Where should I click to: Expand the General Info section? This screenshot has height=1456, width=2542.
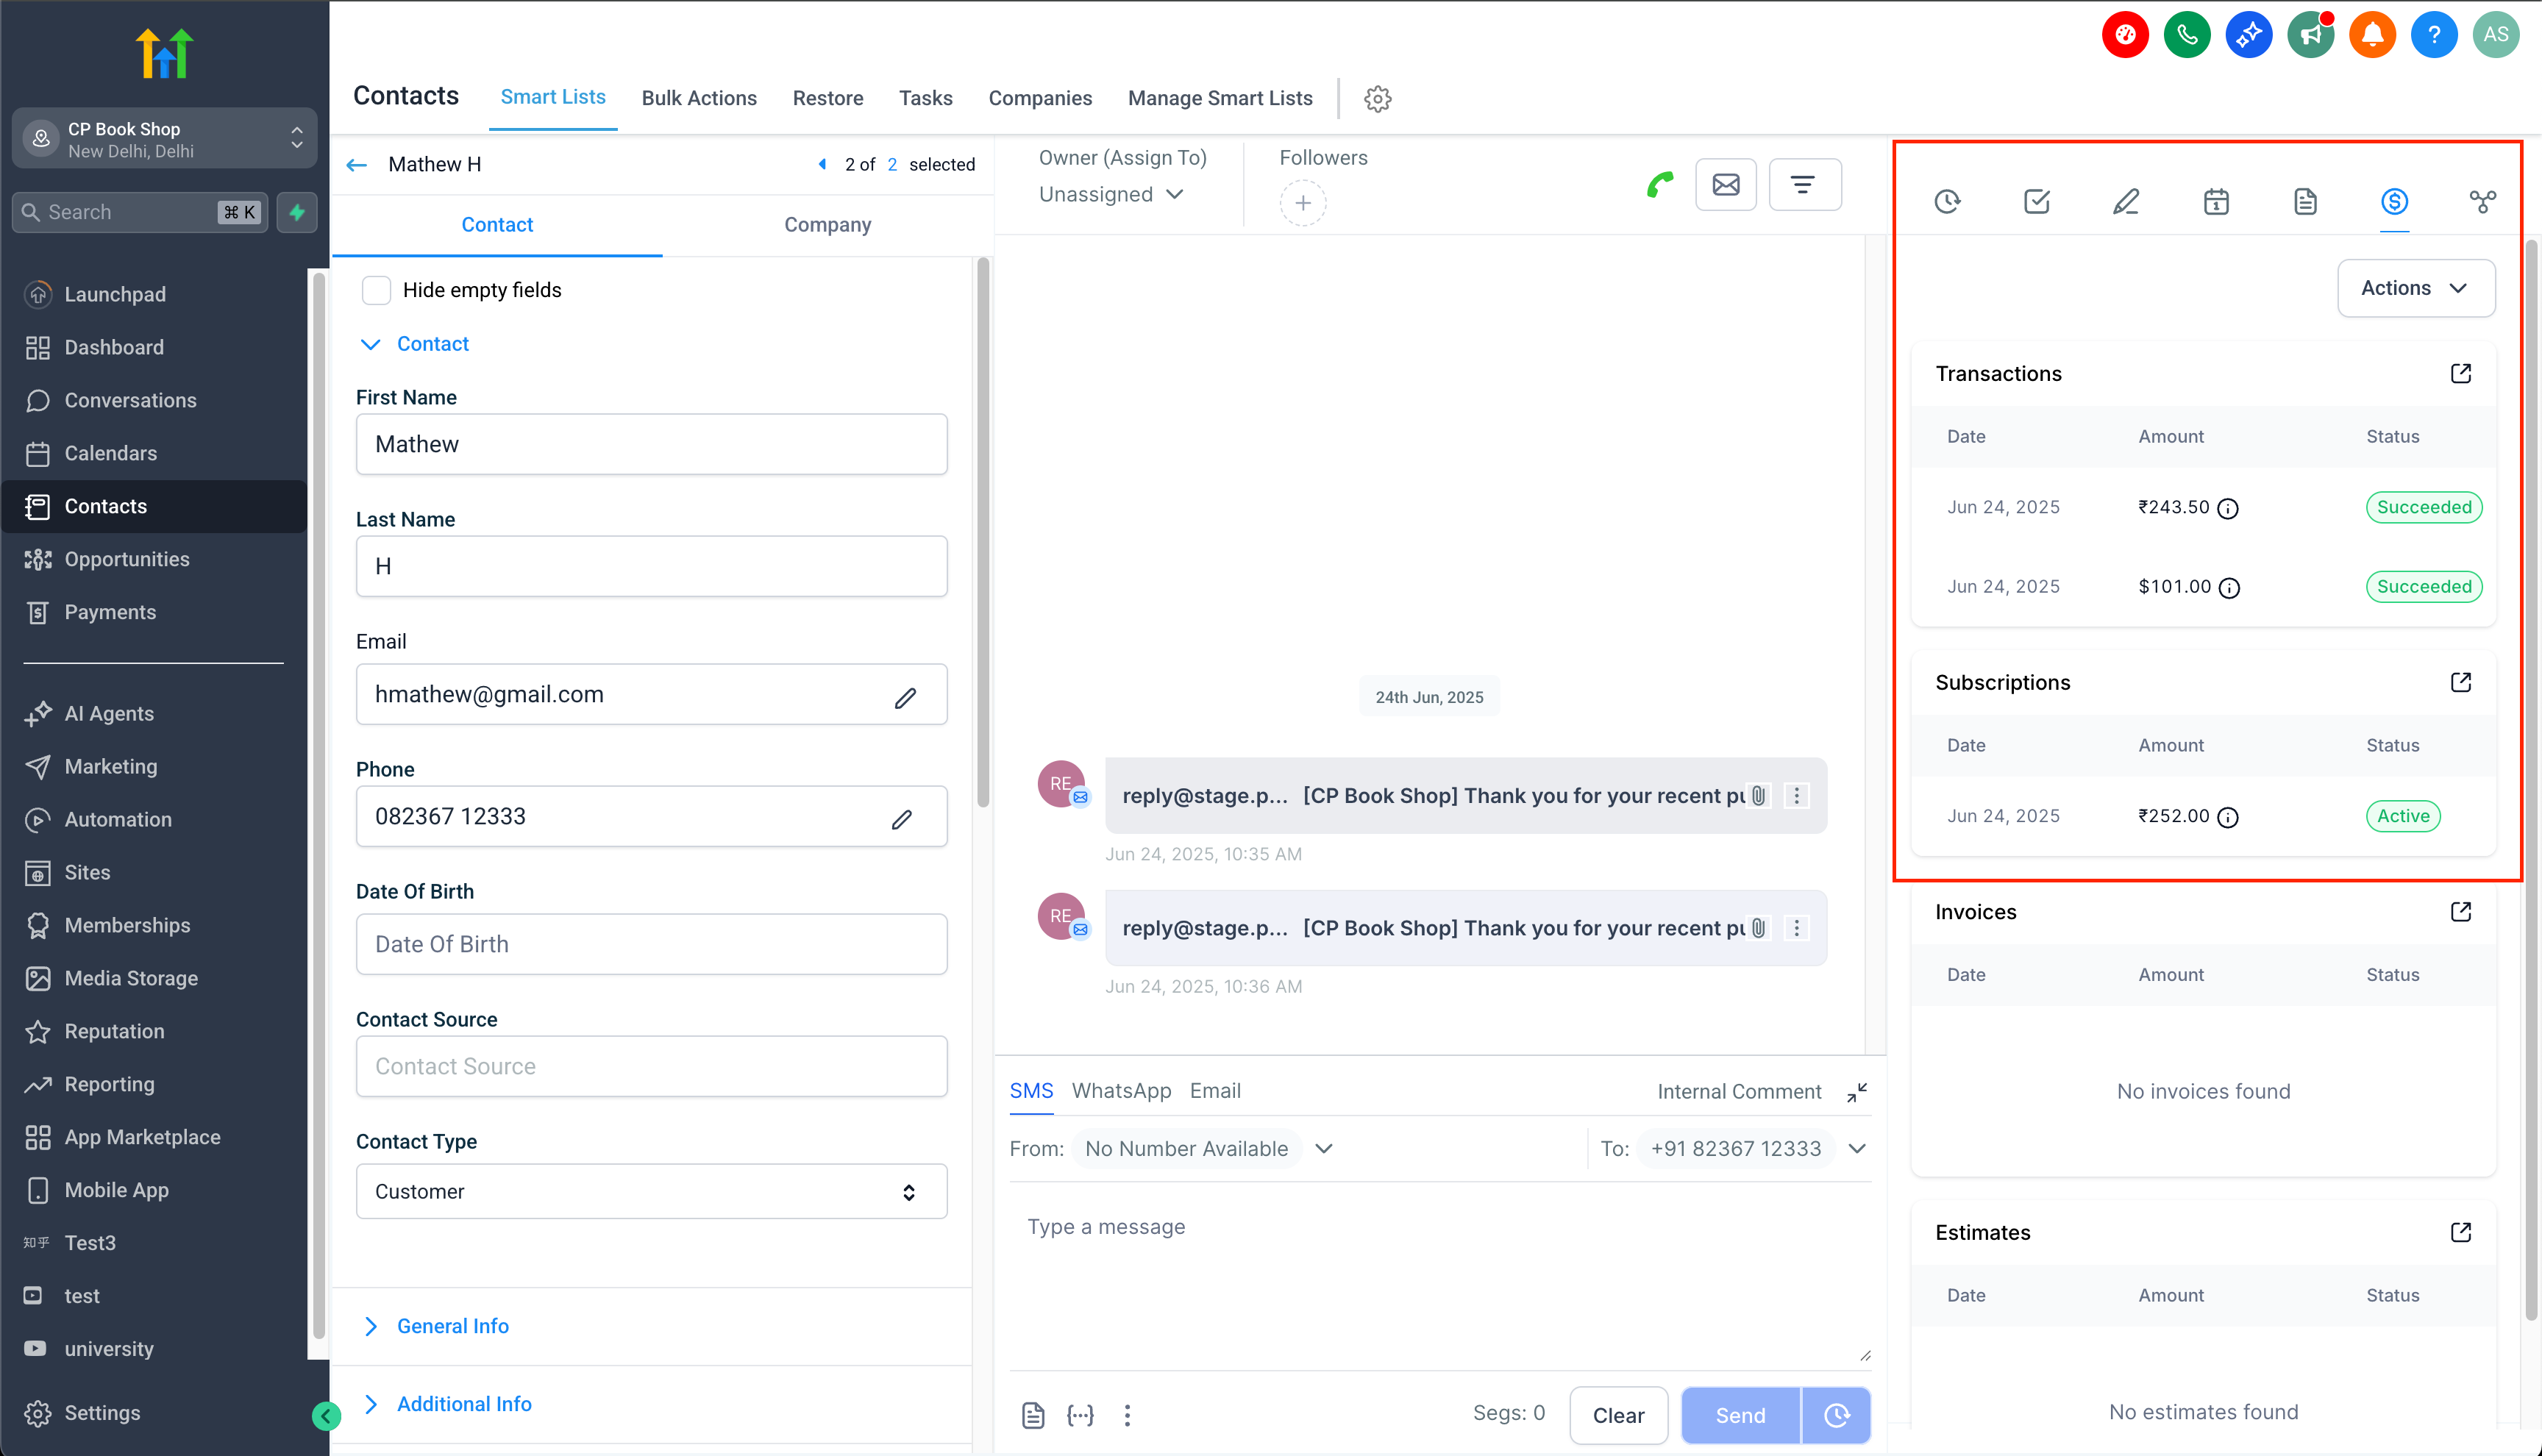coord(452,1326)
